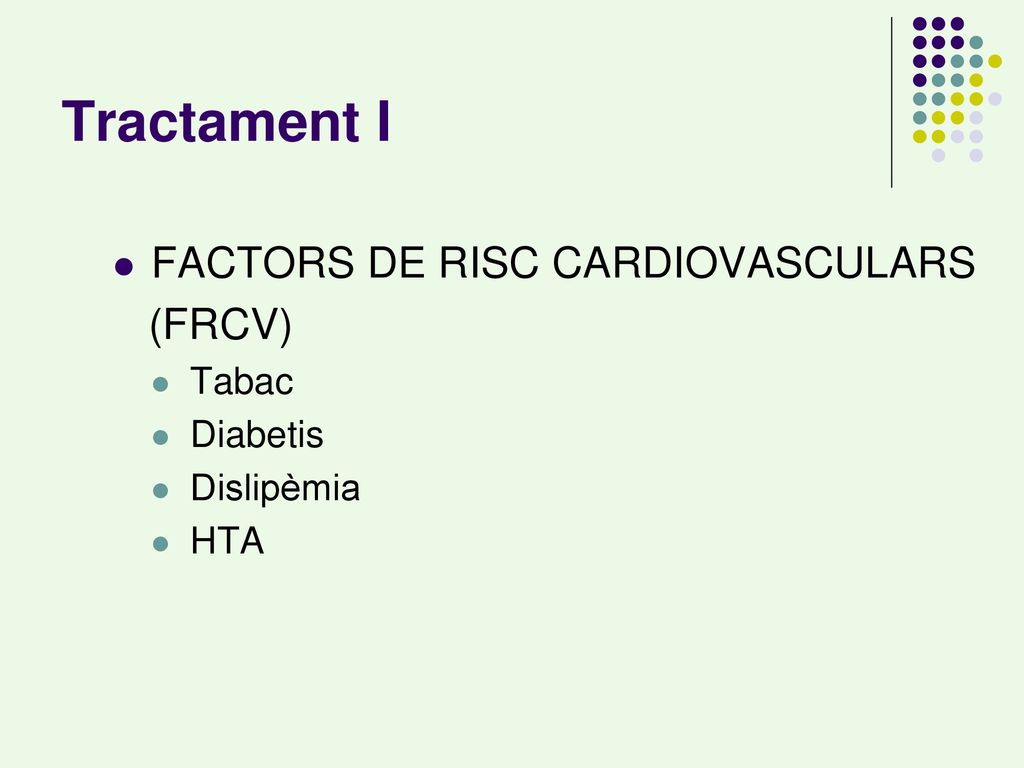The image size is (1024, 768).
Task: Click the rightmost yellow dot in dot pattern
Action: coord(995,61)
